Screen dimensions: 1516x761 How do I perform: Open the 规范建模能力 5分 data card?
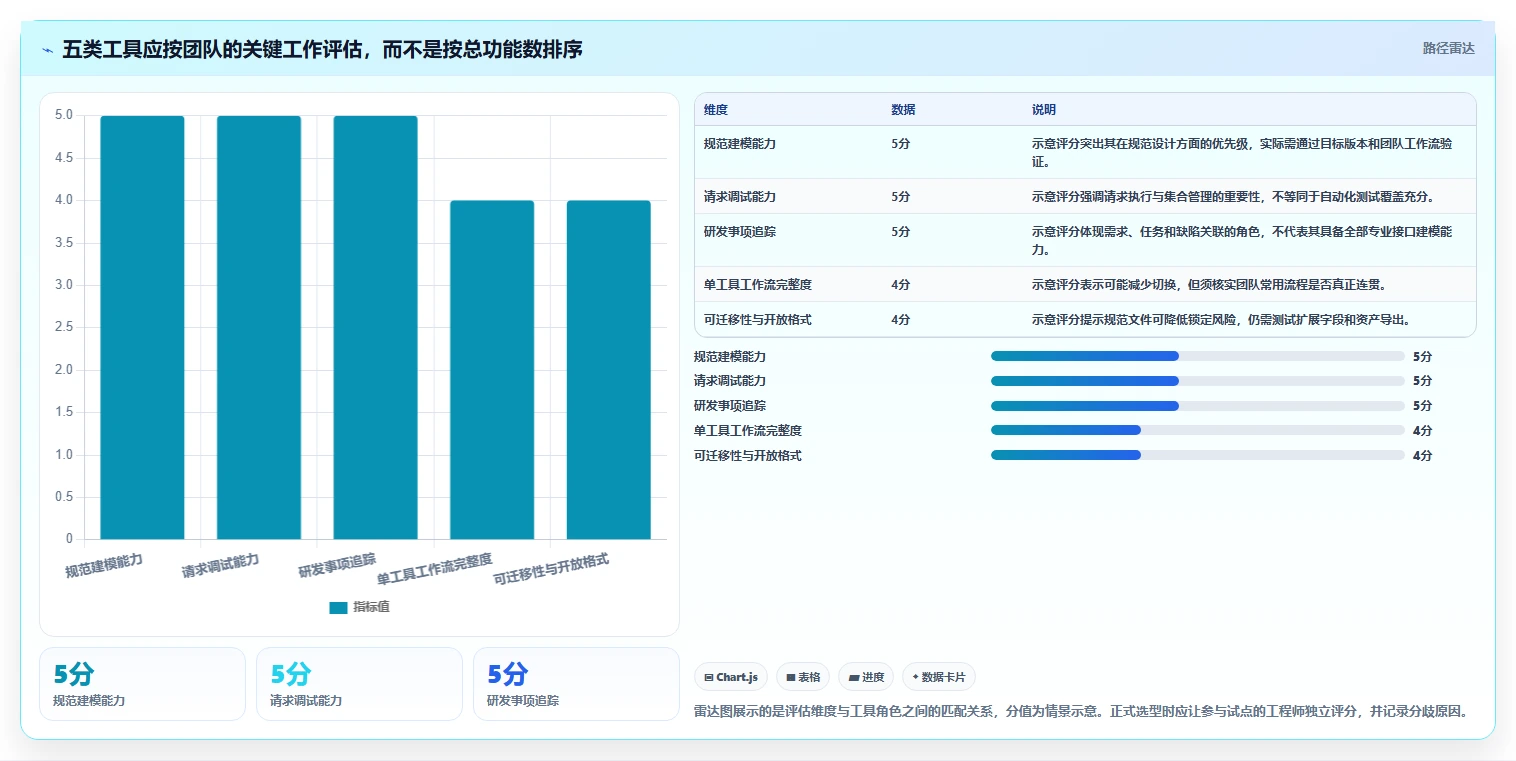[x=142, y=684]
